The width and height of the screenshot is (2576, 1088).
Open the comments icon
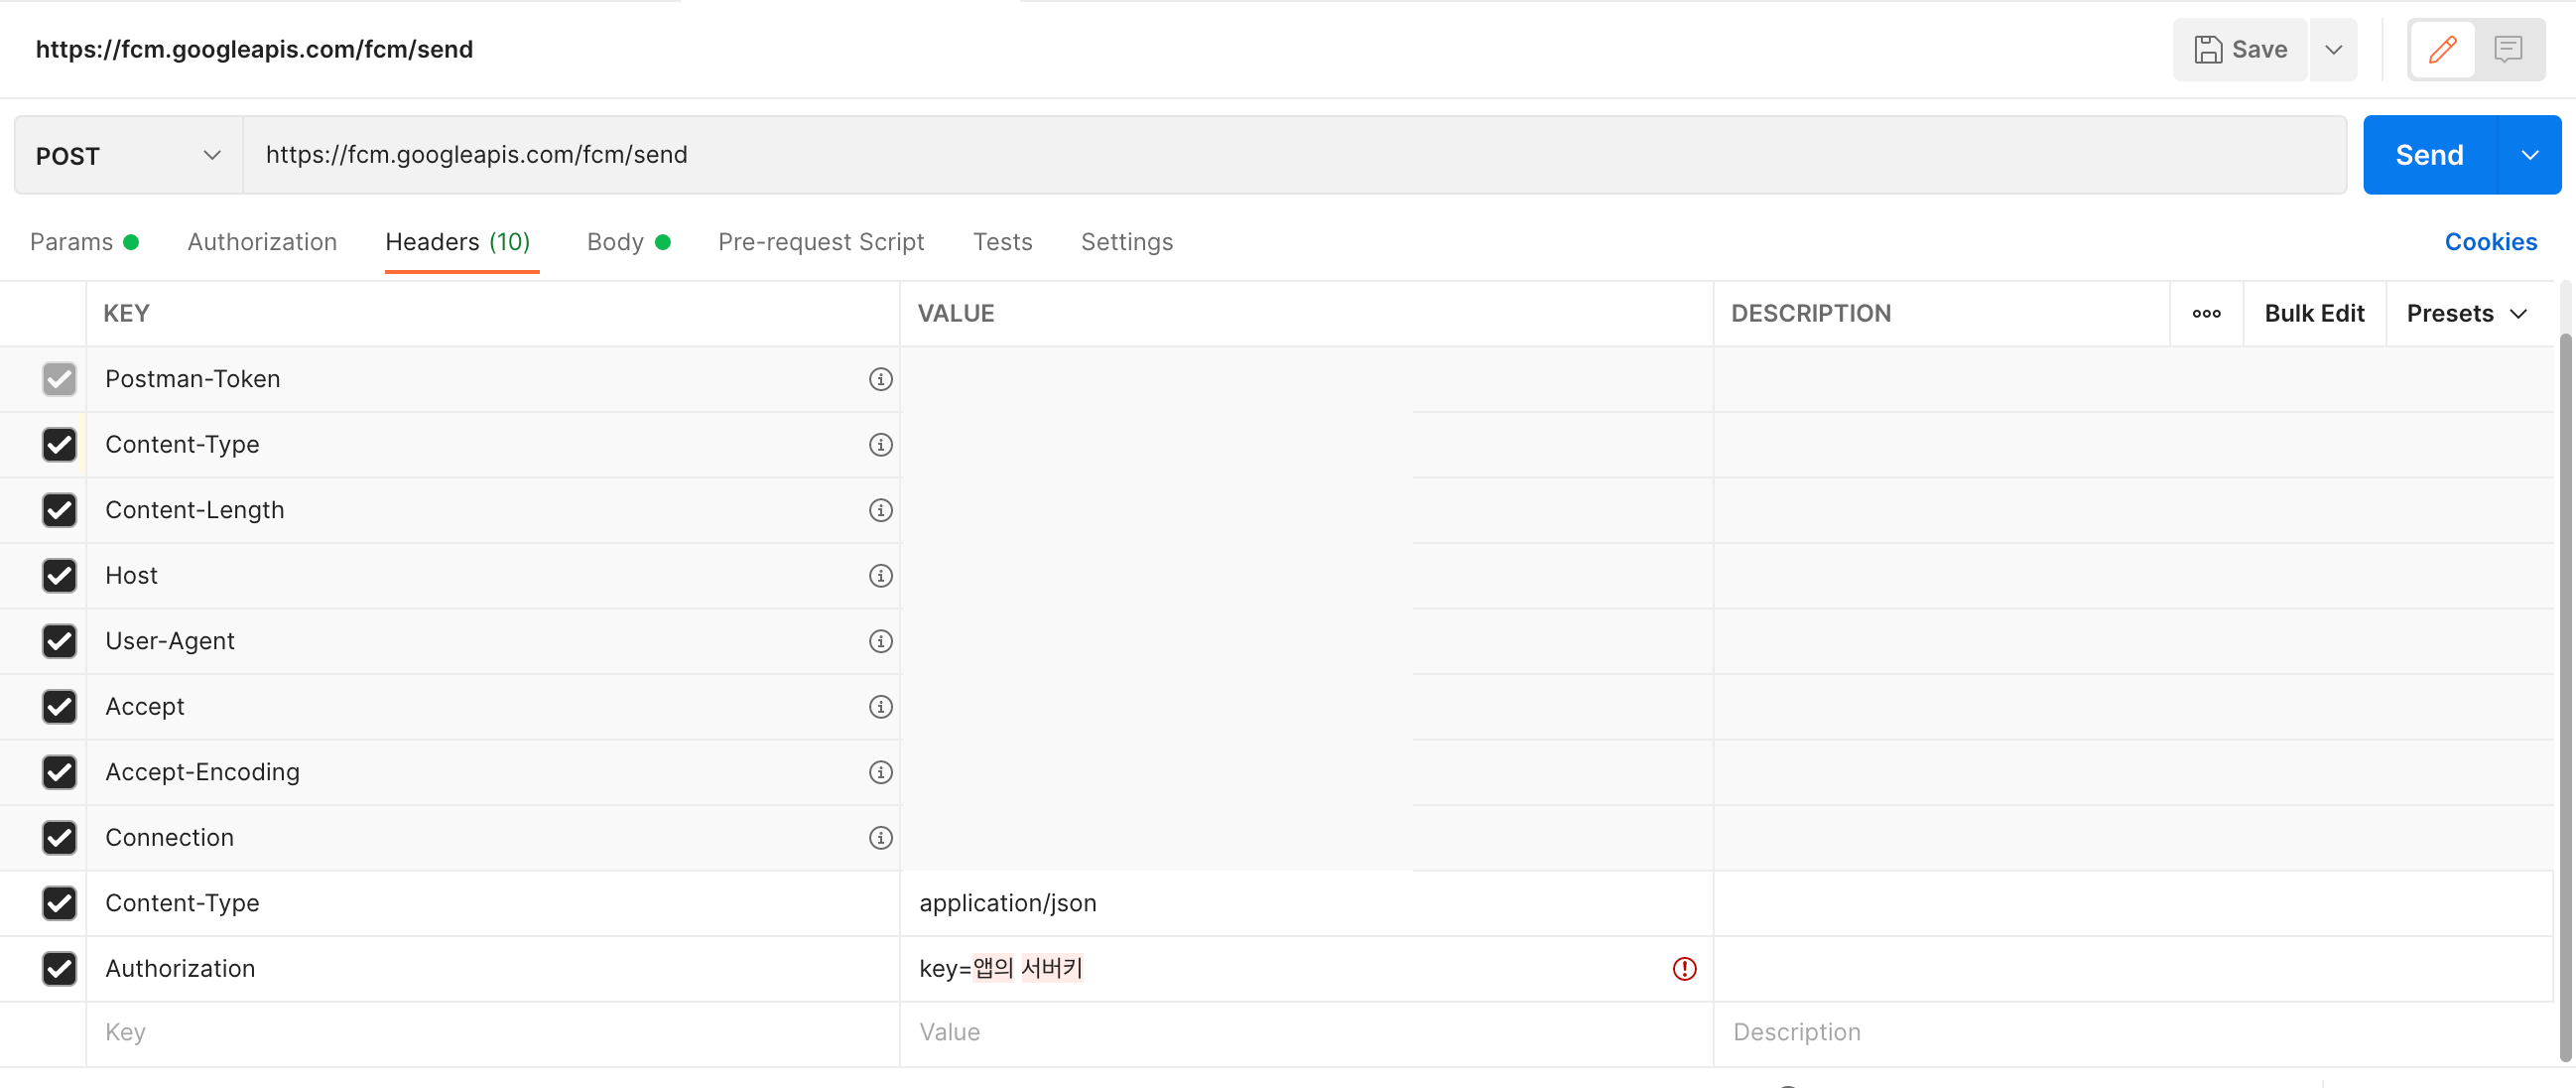pyautogui.click(x=2507, y=49)
